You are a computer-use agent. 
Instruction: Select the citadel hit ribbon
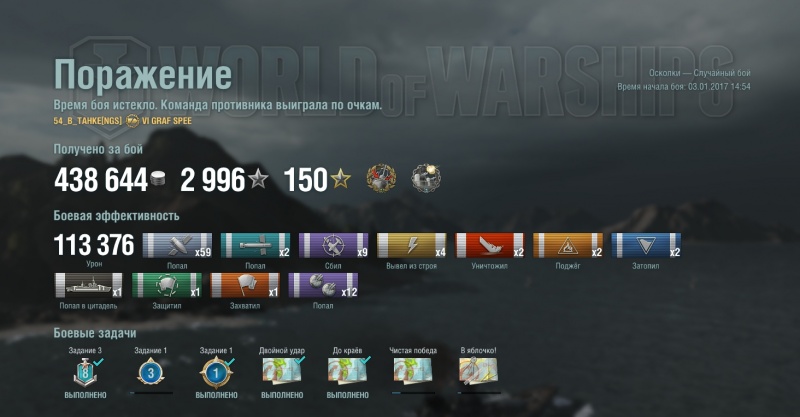click(x=89, y=285)
